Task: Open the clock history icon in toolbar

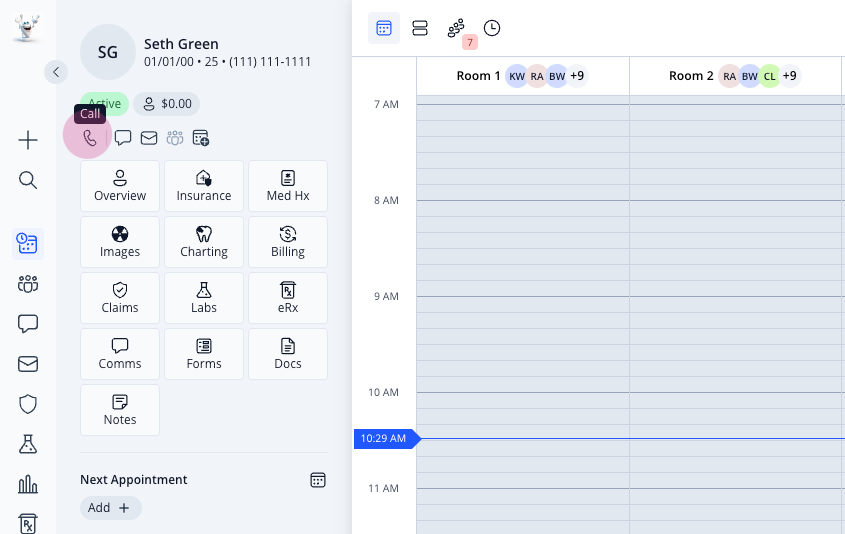Action: point(491,28)
